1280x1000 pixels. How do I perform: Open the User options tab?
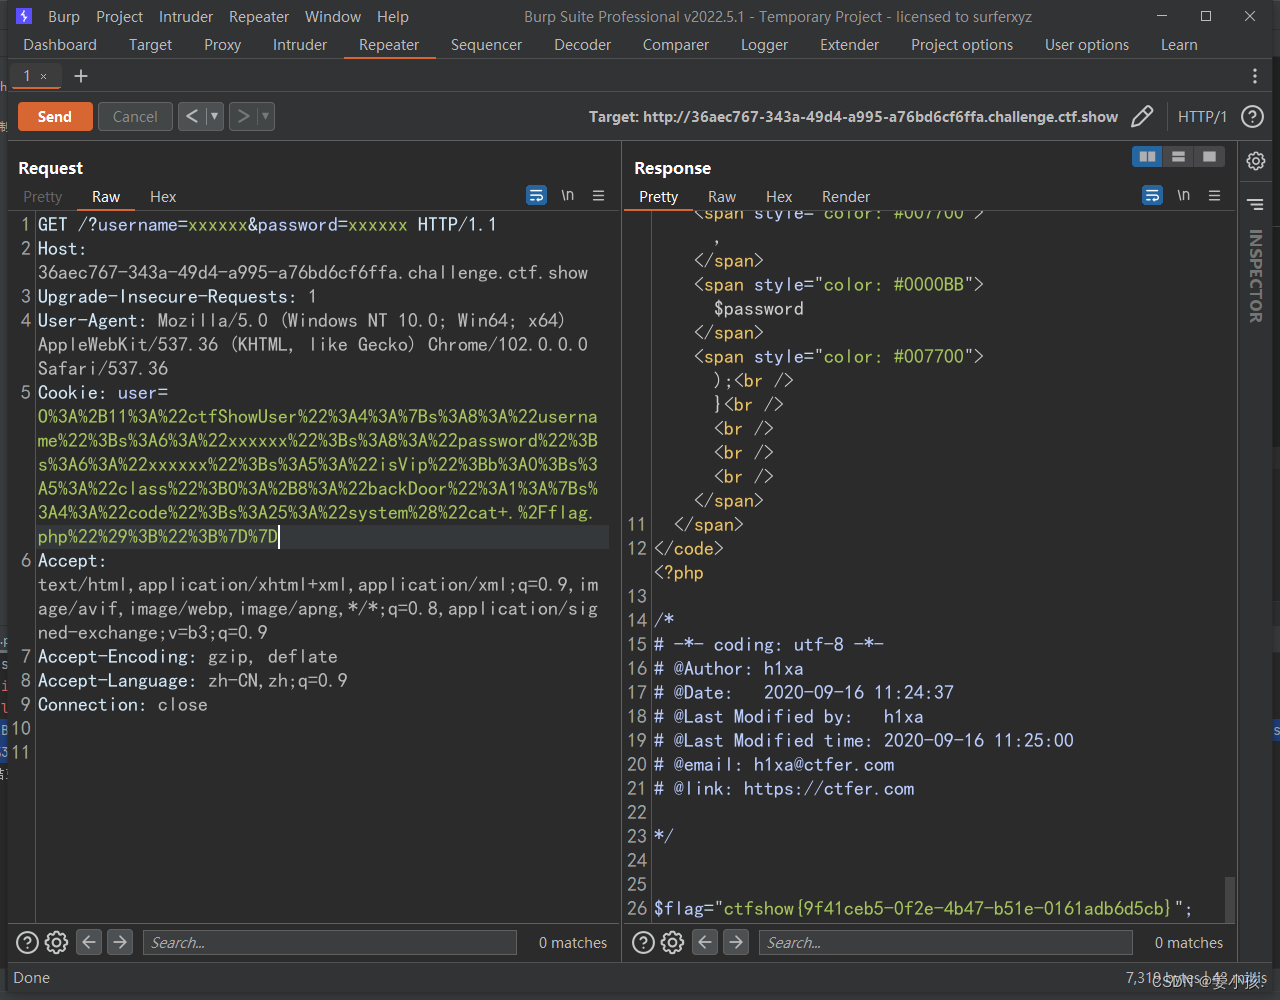point(1087,45)
